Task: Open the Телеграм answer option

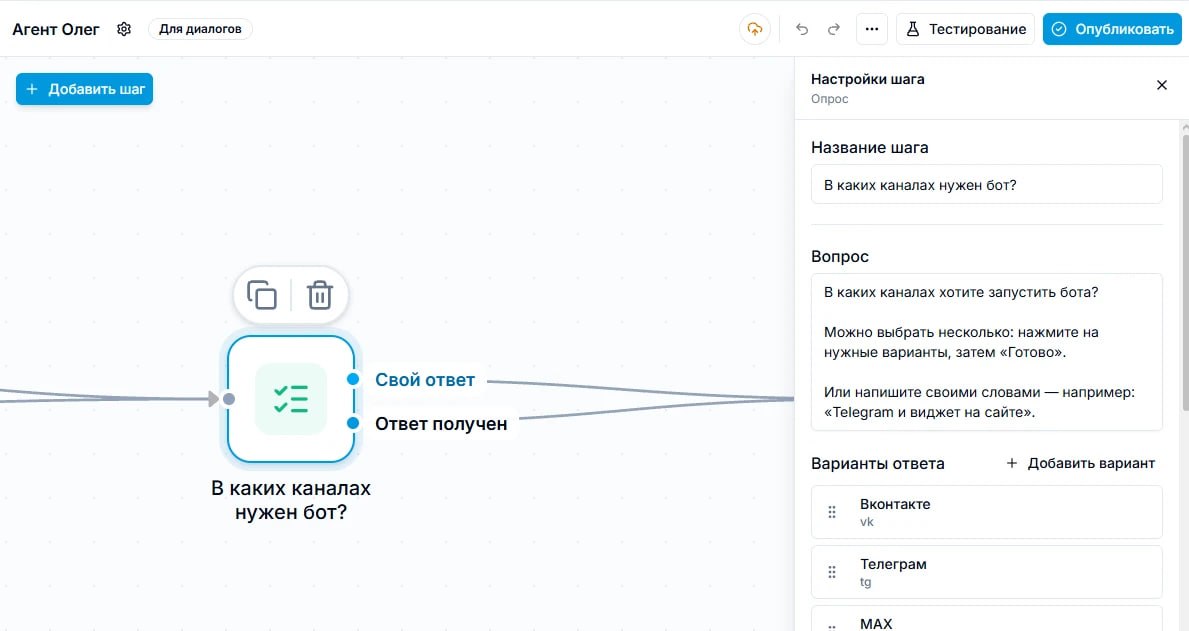Action: pyautogui.click(x=987, y=572)
